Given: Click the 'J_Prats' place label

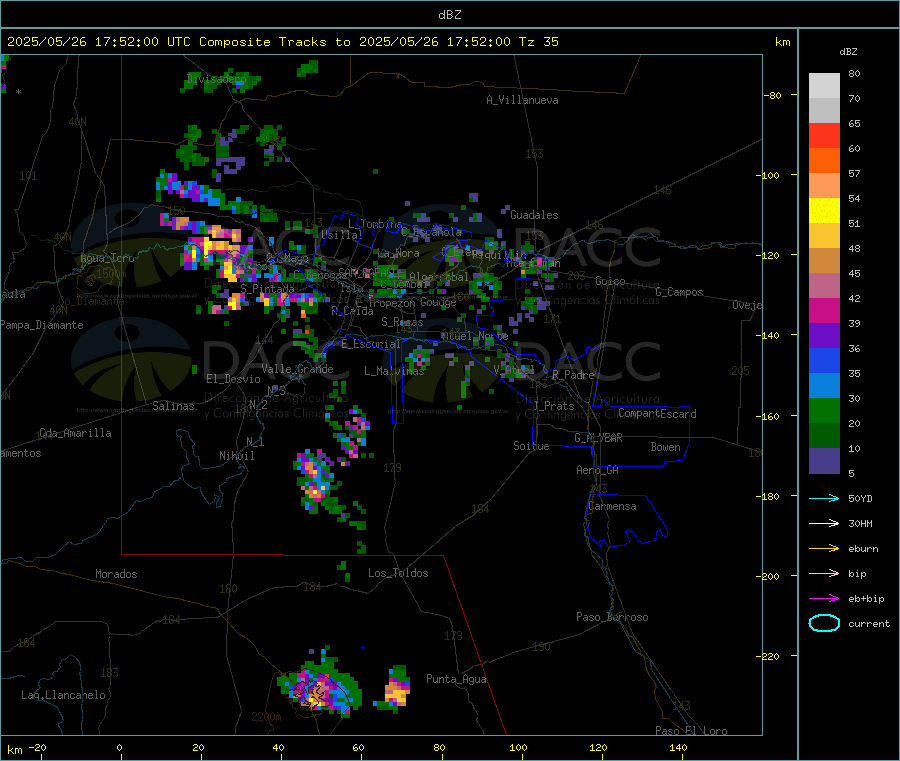Looking at the screenshot, I should tap(553, 405).
